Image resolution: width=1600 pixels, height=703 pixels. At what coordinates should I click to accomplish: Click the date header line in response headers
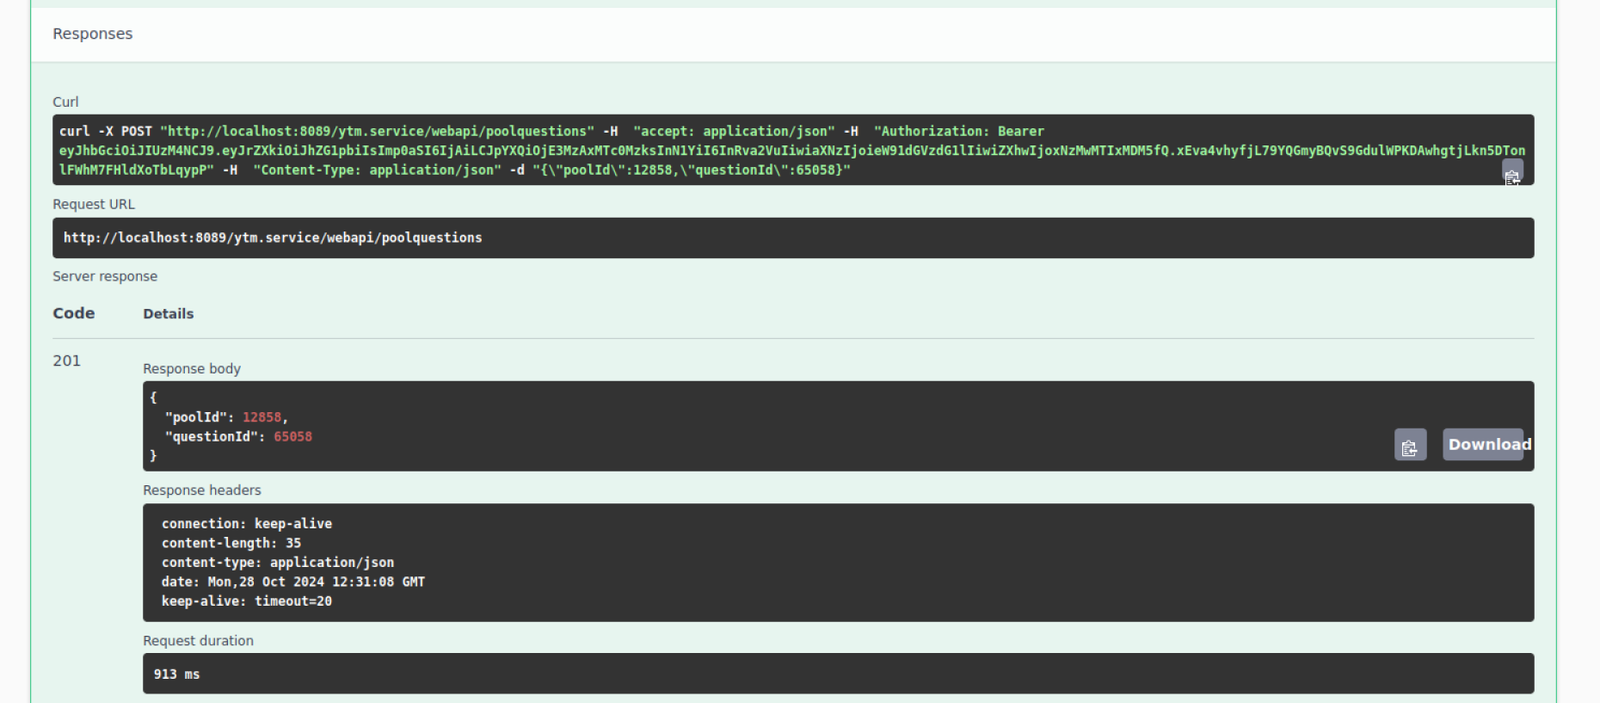[293, 582]
